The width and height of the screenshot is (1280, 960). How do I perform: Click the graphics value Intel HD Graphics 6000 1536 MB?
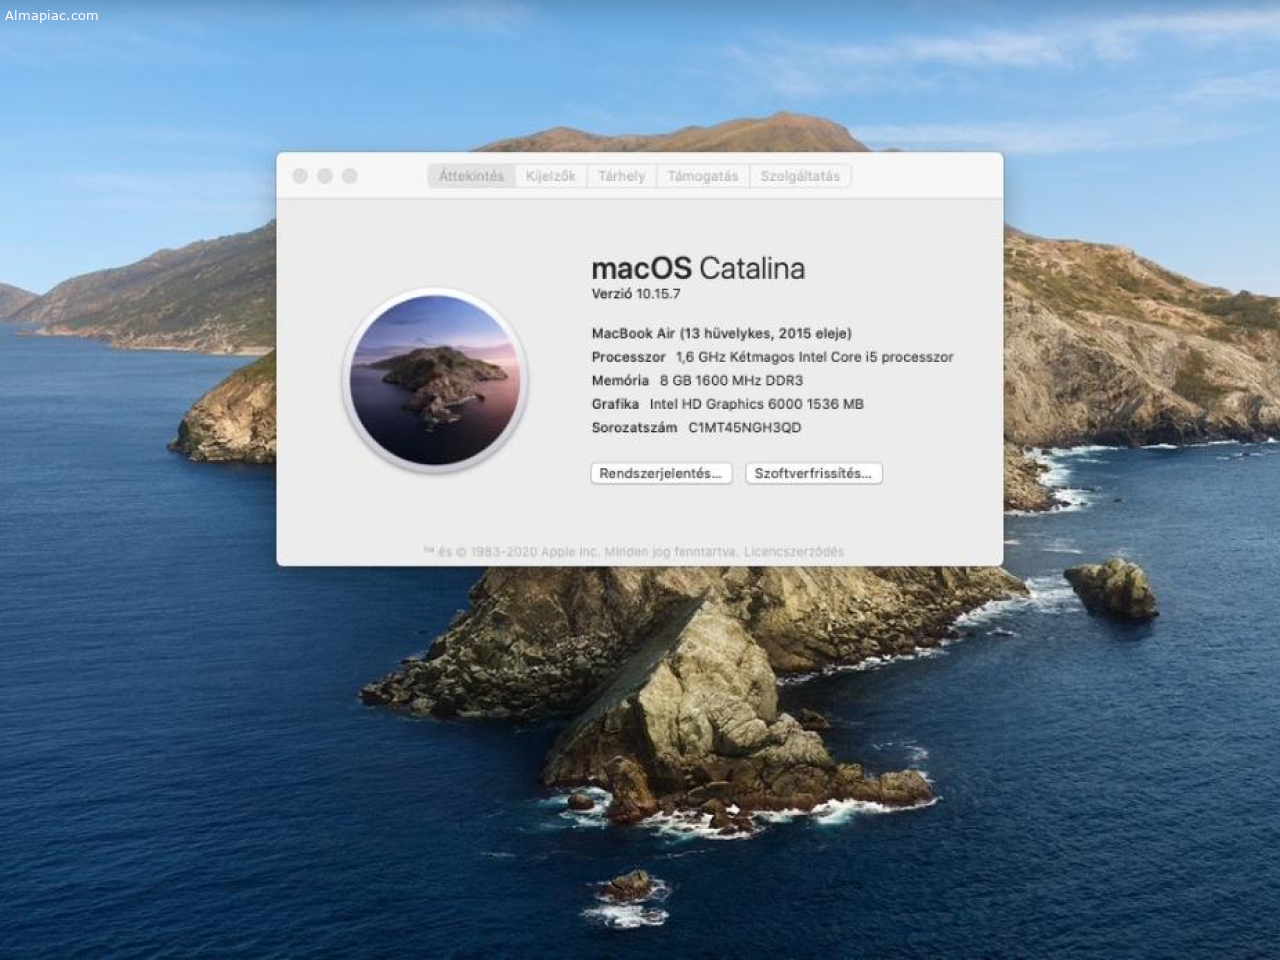tap(756, 404)
